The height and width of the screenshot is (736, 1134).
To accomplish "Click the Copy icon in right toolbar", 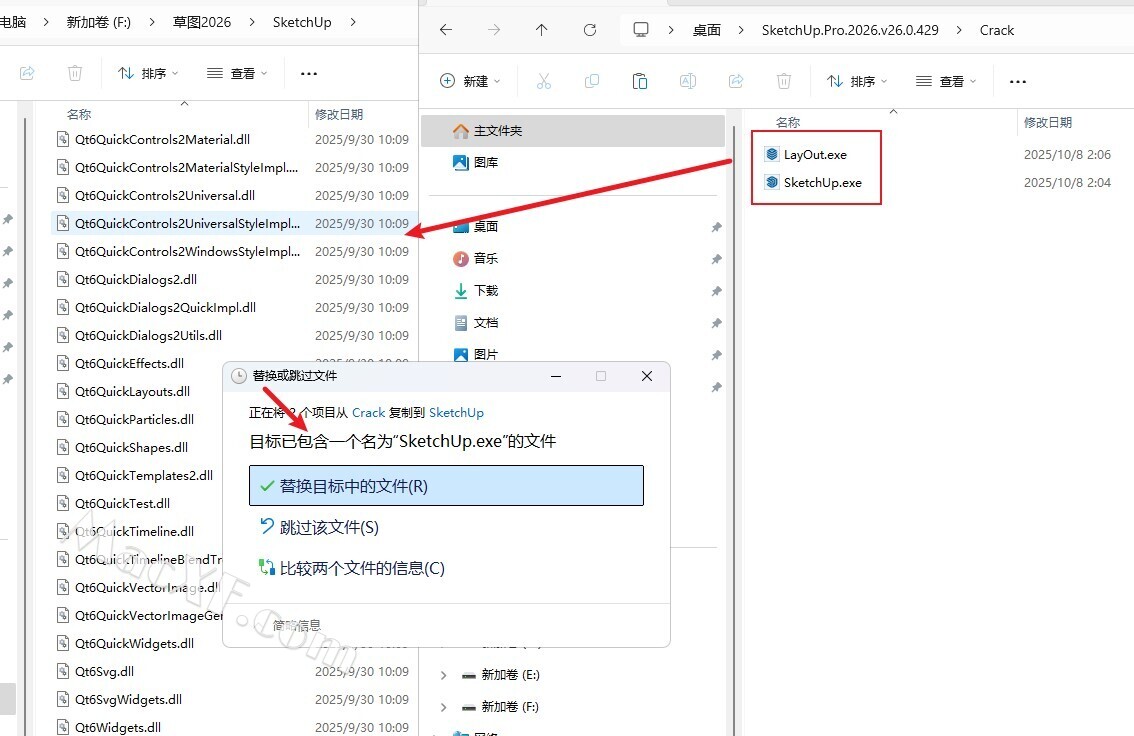I will point(592,81).
